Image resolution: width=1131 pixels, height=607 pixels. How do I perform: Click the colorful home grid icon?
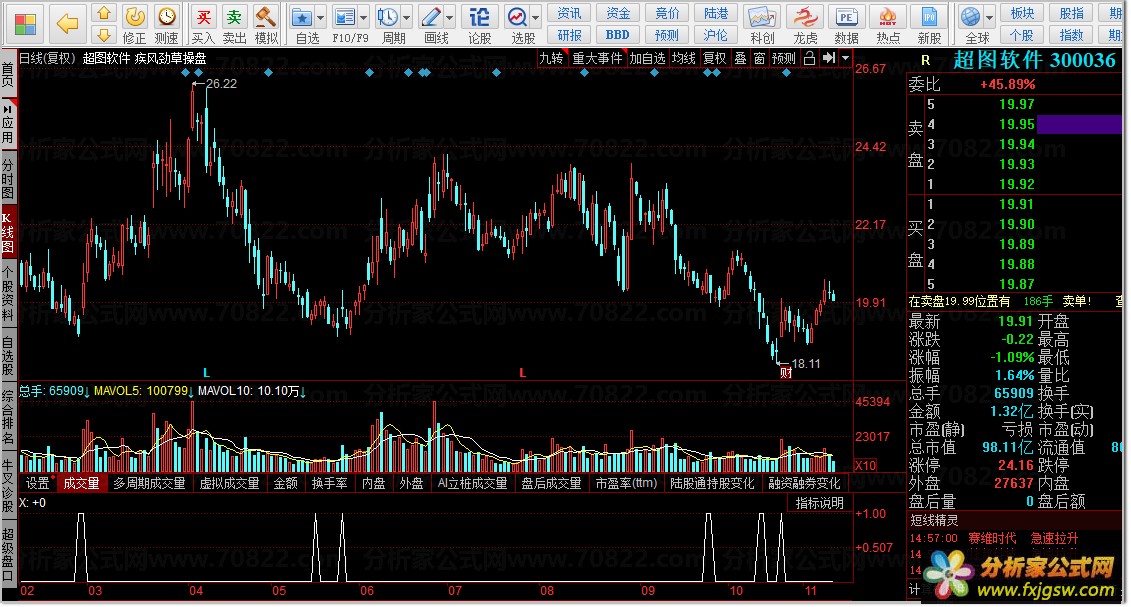[25, 25]
